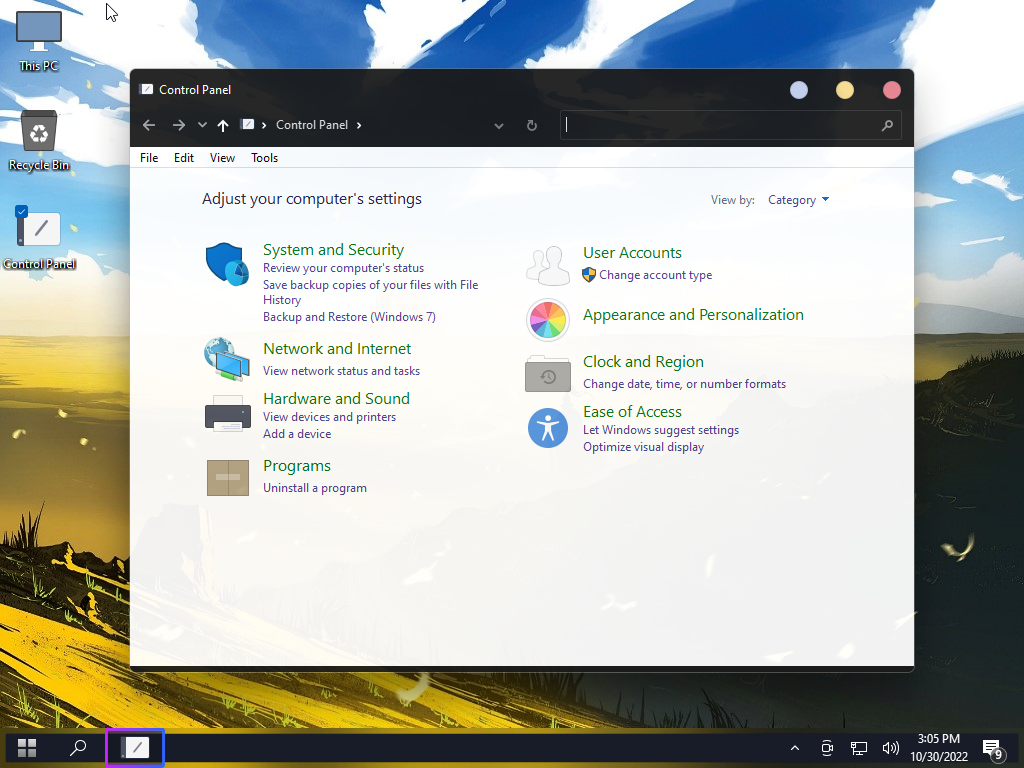Image resolution: width=1024 pixels, height=768 pixels.
Task: Go back with the left arrow
Action: tap(149, 125)
